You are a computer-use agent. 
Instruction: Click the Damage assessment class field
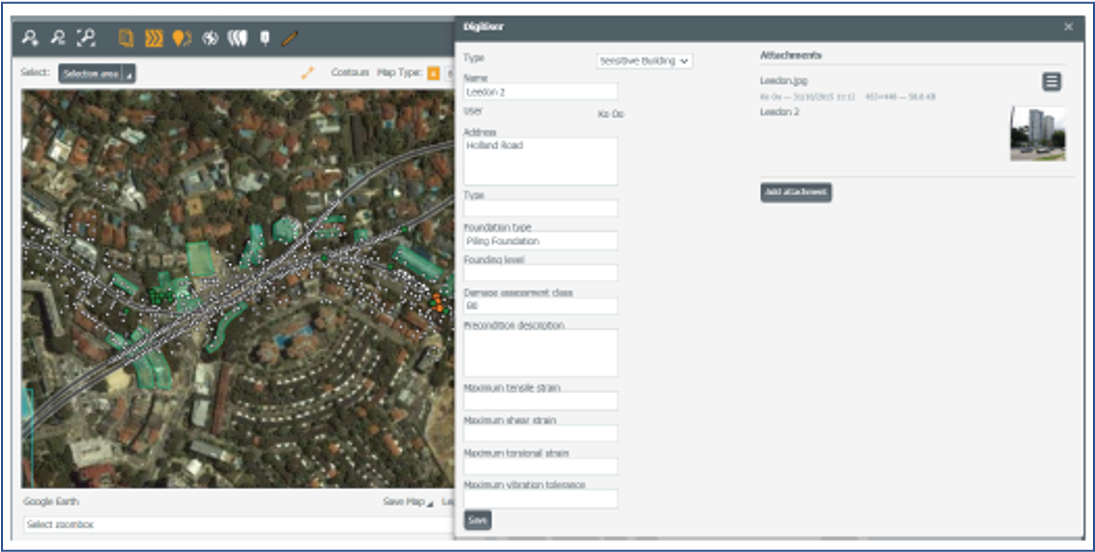[541, 306]
